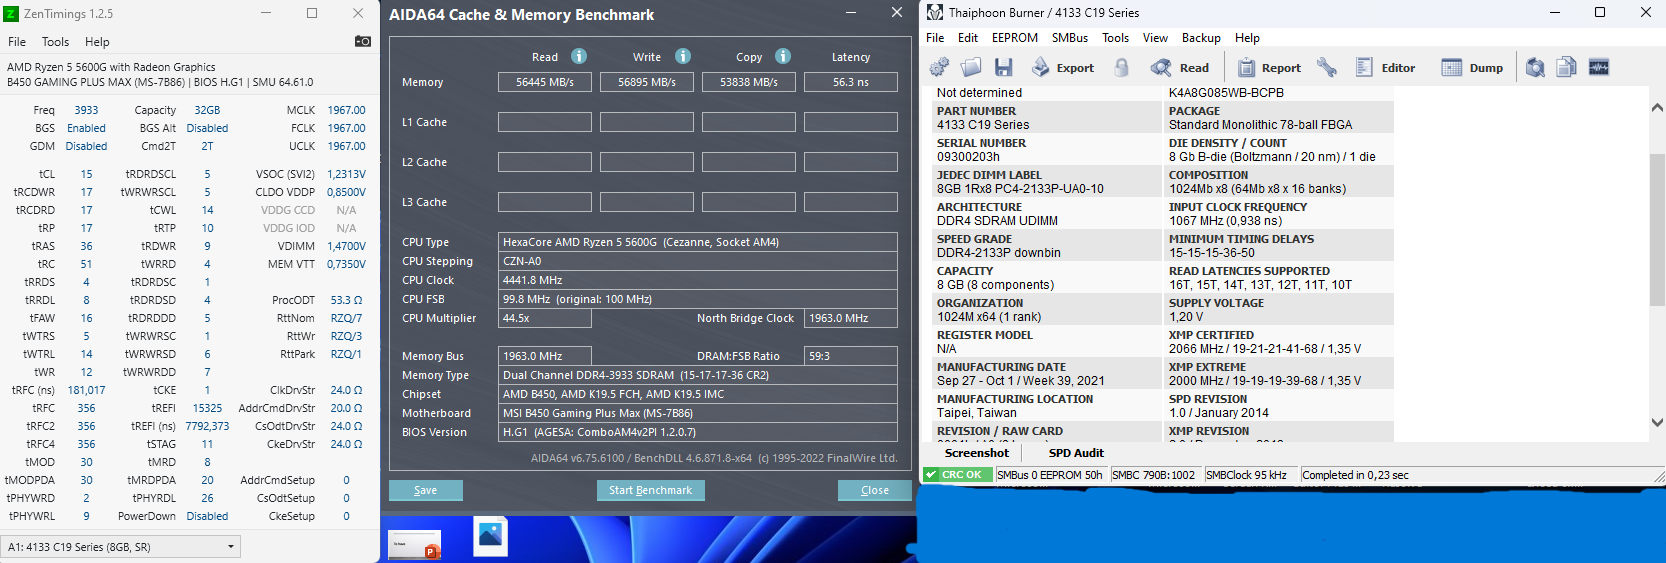Viewport: 1666px width, 563px height.
Task: Click the Copy info icon in AIDA64
Action: pyautogui.click(x=783, y=56)
